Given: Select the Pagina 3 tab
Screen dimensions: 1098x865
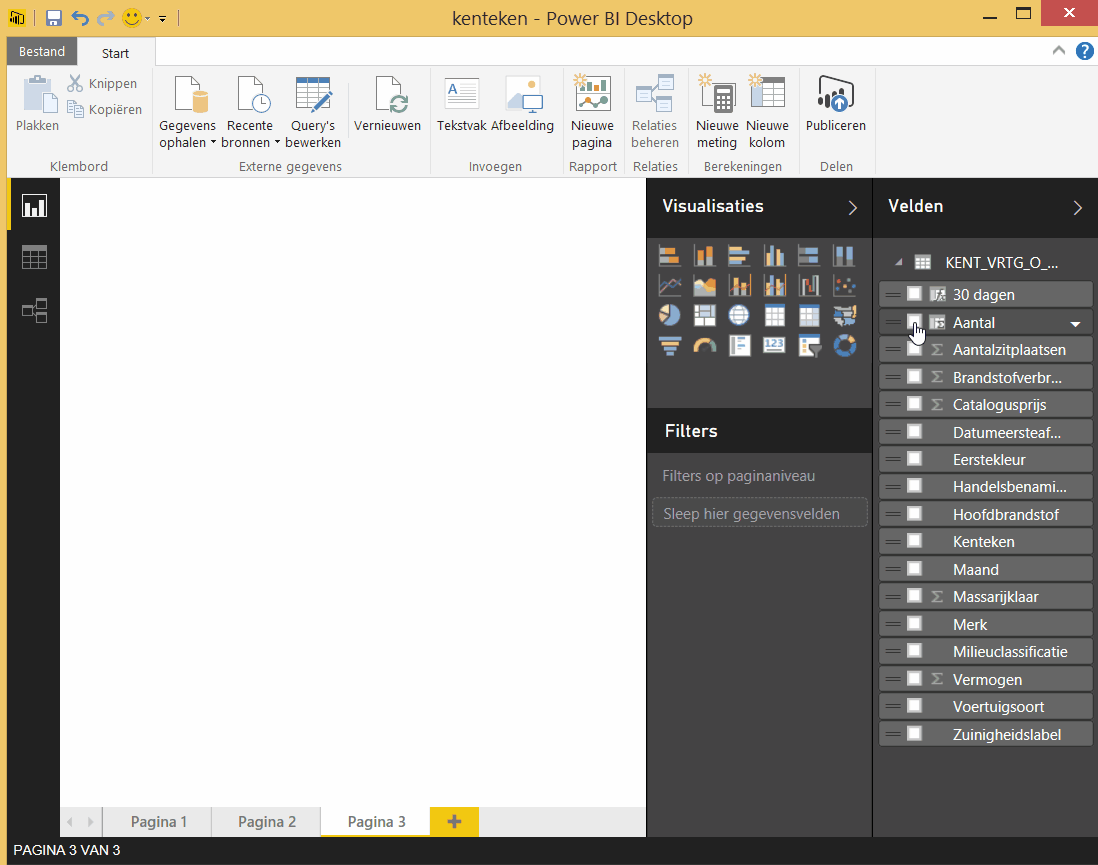Looking at the screenshot, I should pyautogui.click(x=377, y=822).
